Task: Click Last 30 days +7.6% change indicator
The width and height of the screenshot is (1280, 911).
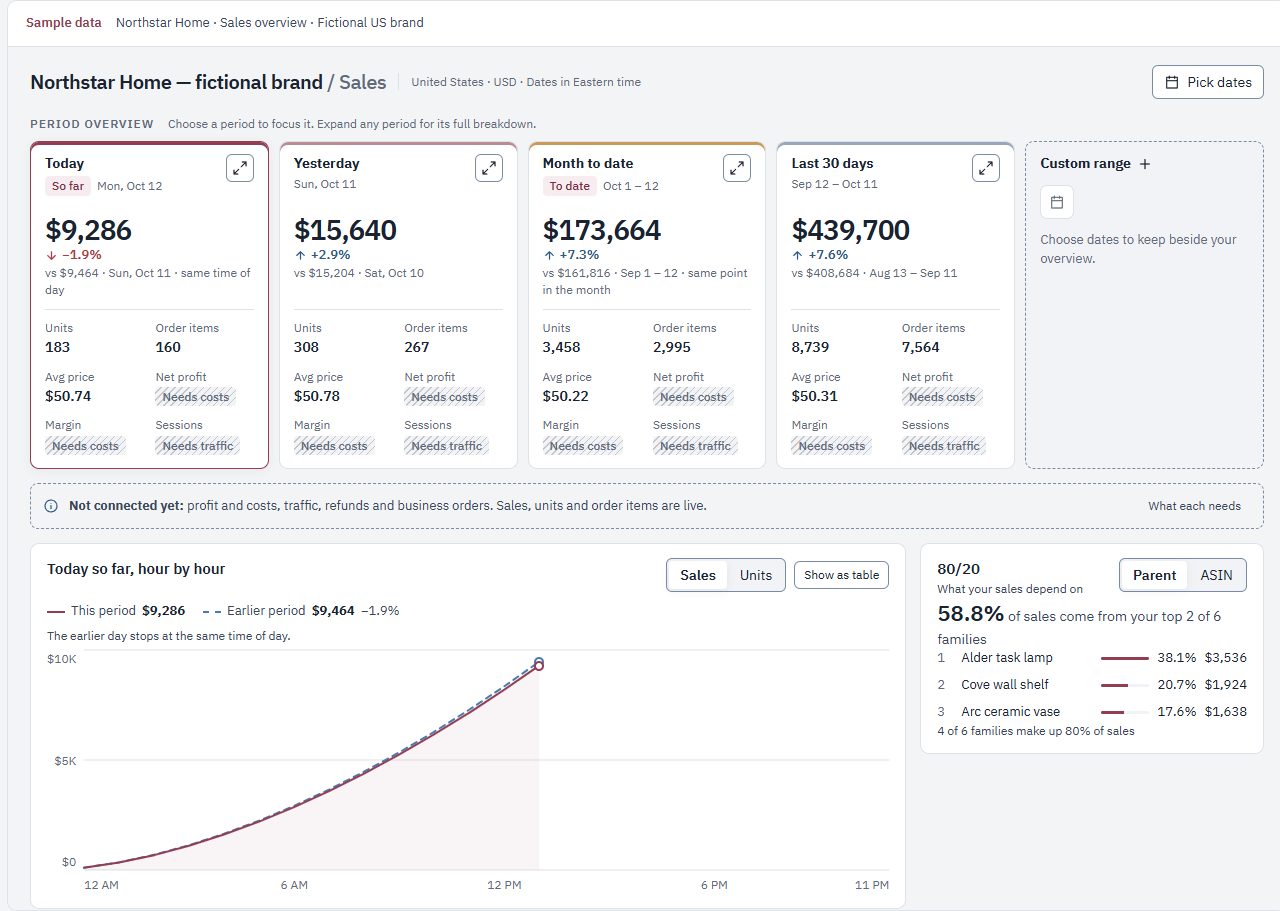Action: coord(820,255)
